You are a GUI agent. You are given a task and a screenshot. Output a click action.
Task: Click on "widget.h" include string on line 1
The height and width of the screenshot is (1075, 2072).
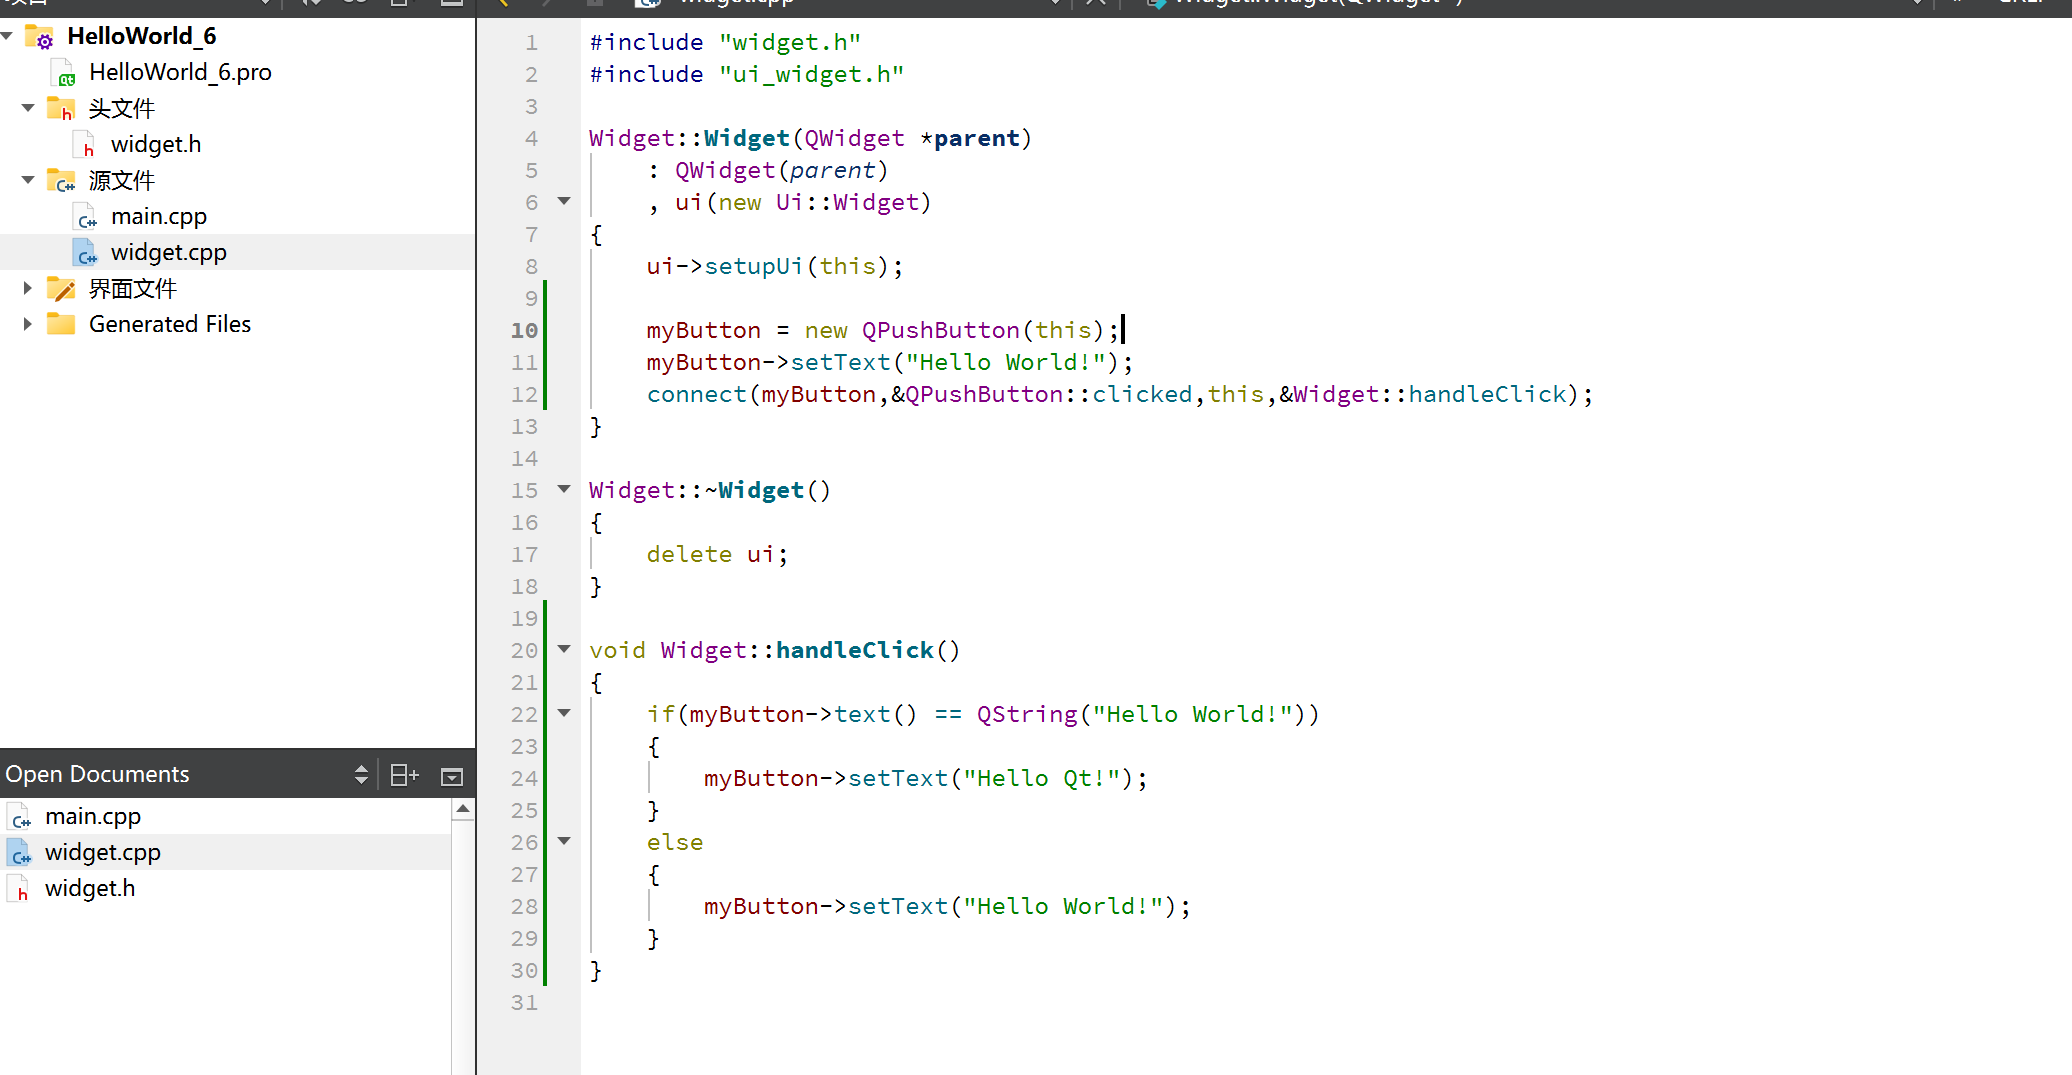790,42
